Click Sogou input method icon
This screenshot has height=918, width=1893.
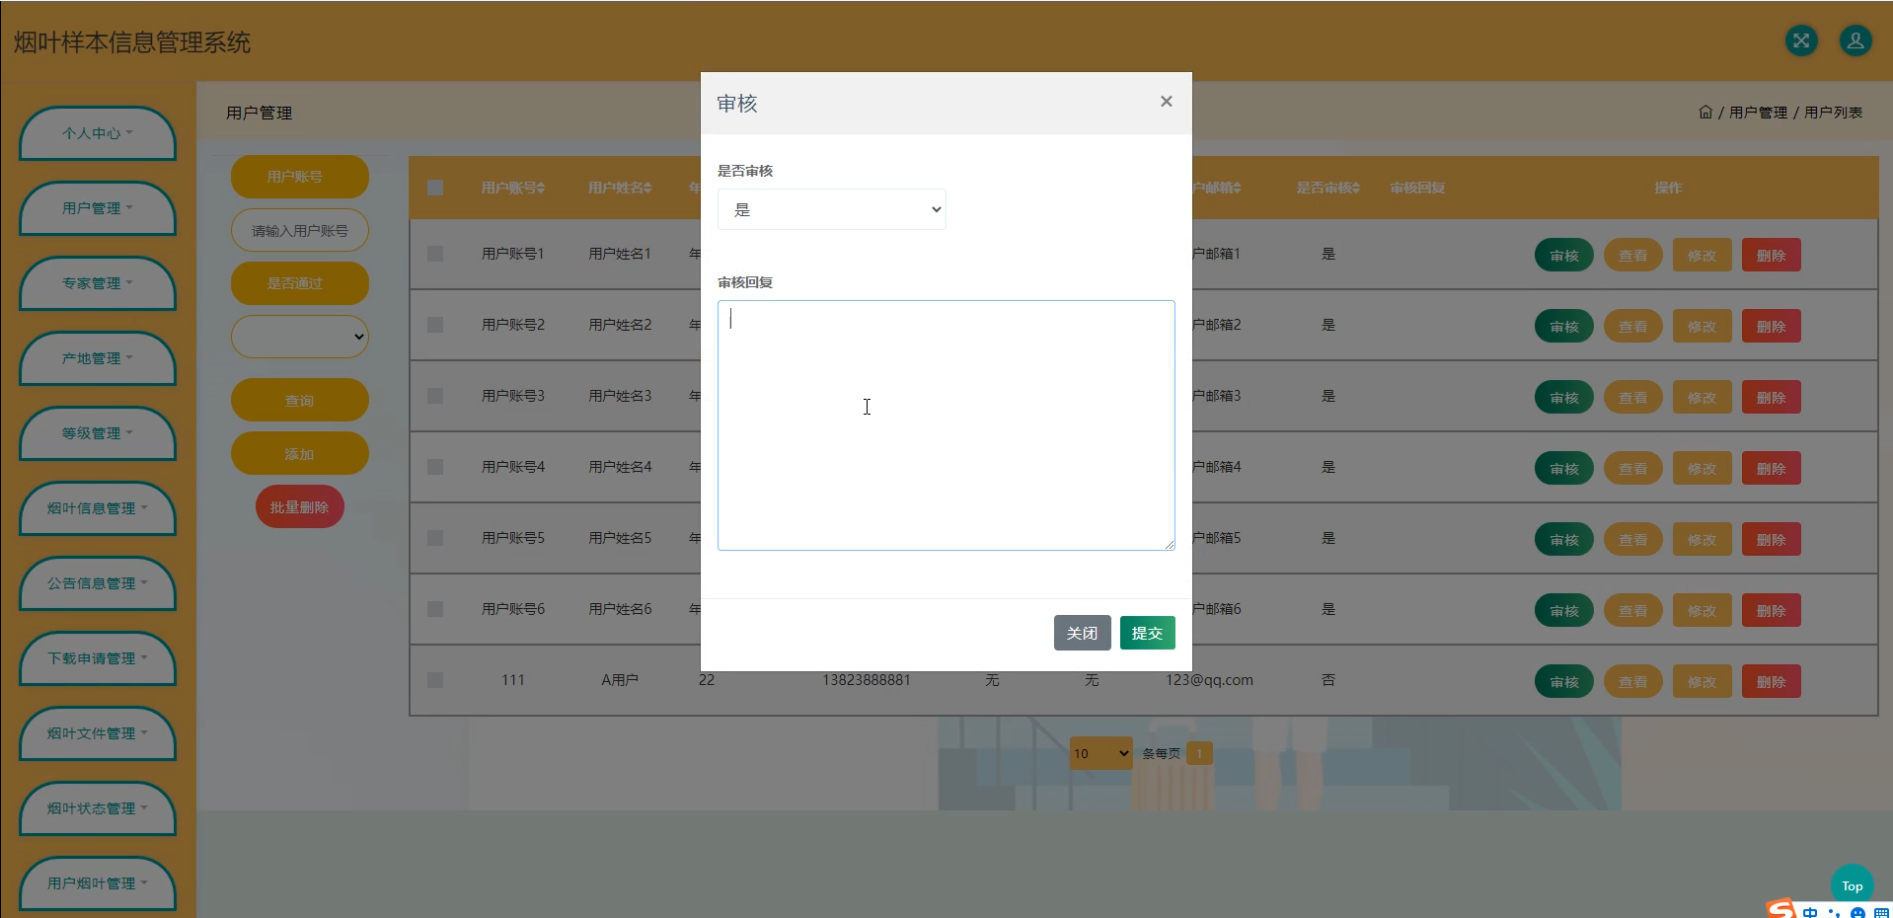pos(1782,909)
